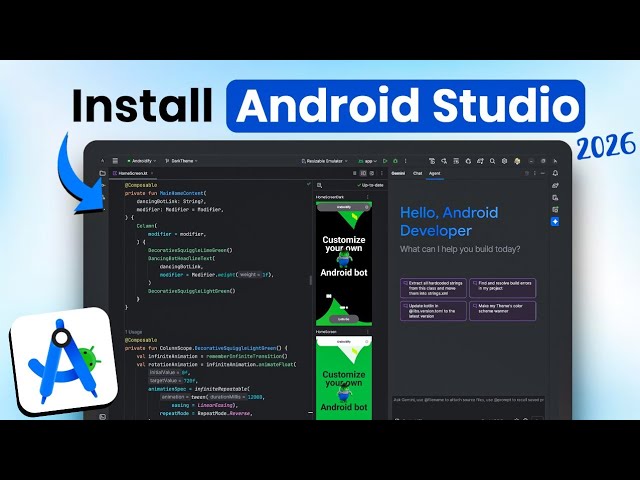Screen dimensions: 640x480
Task: Click 'What can I help you build today?' text
Action: click(460, 249)
